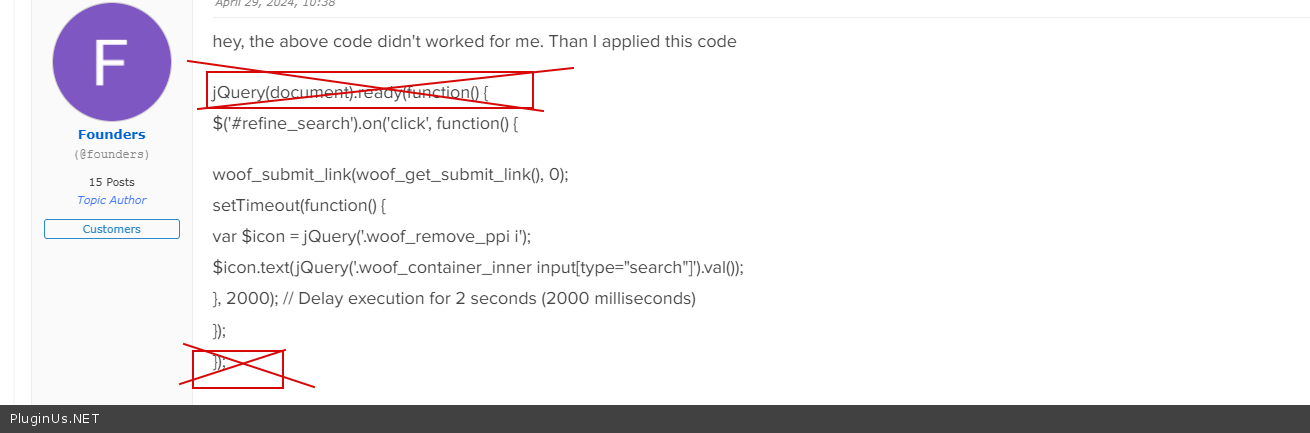Viewport: 1310px width, 433px height.
Task: Click the crossed-out jQuery(document).ready line
Action: coord(350,93)
